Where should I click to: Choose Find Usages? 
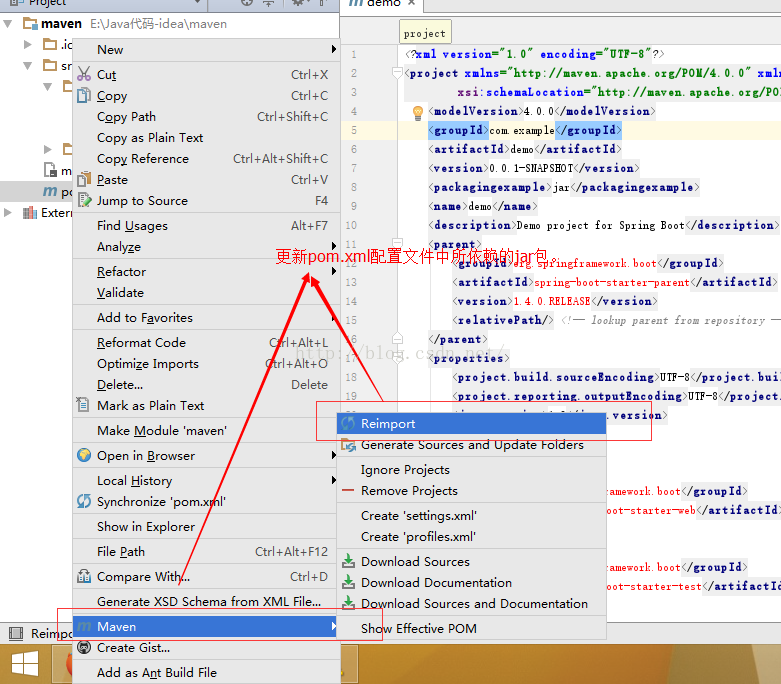tap(206, 226)
